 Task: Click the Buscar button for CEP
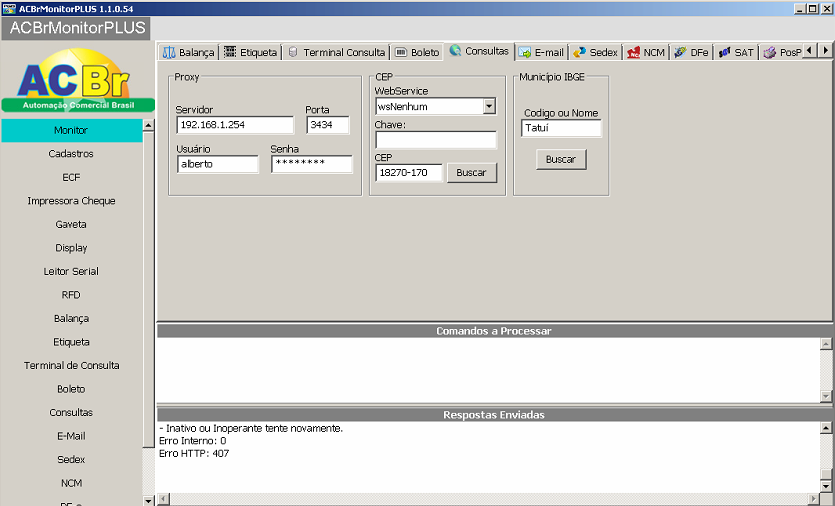tap(472, 173)
